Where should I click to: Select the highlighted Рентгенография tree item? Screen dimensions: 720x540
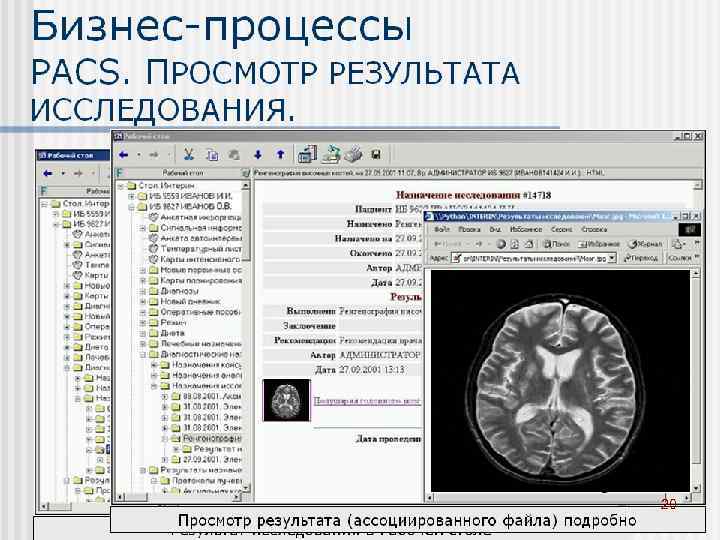point(212,439)
